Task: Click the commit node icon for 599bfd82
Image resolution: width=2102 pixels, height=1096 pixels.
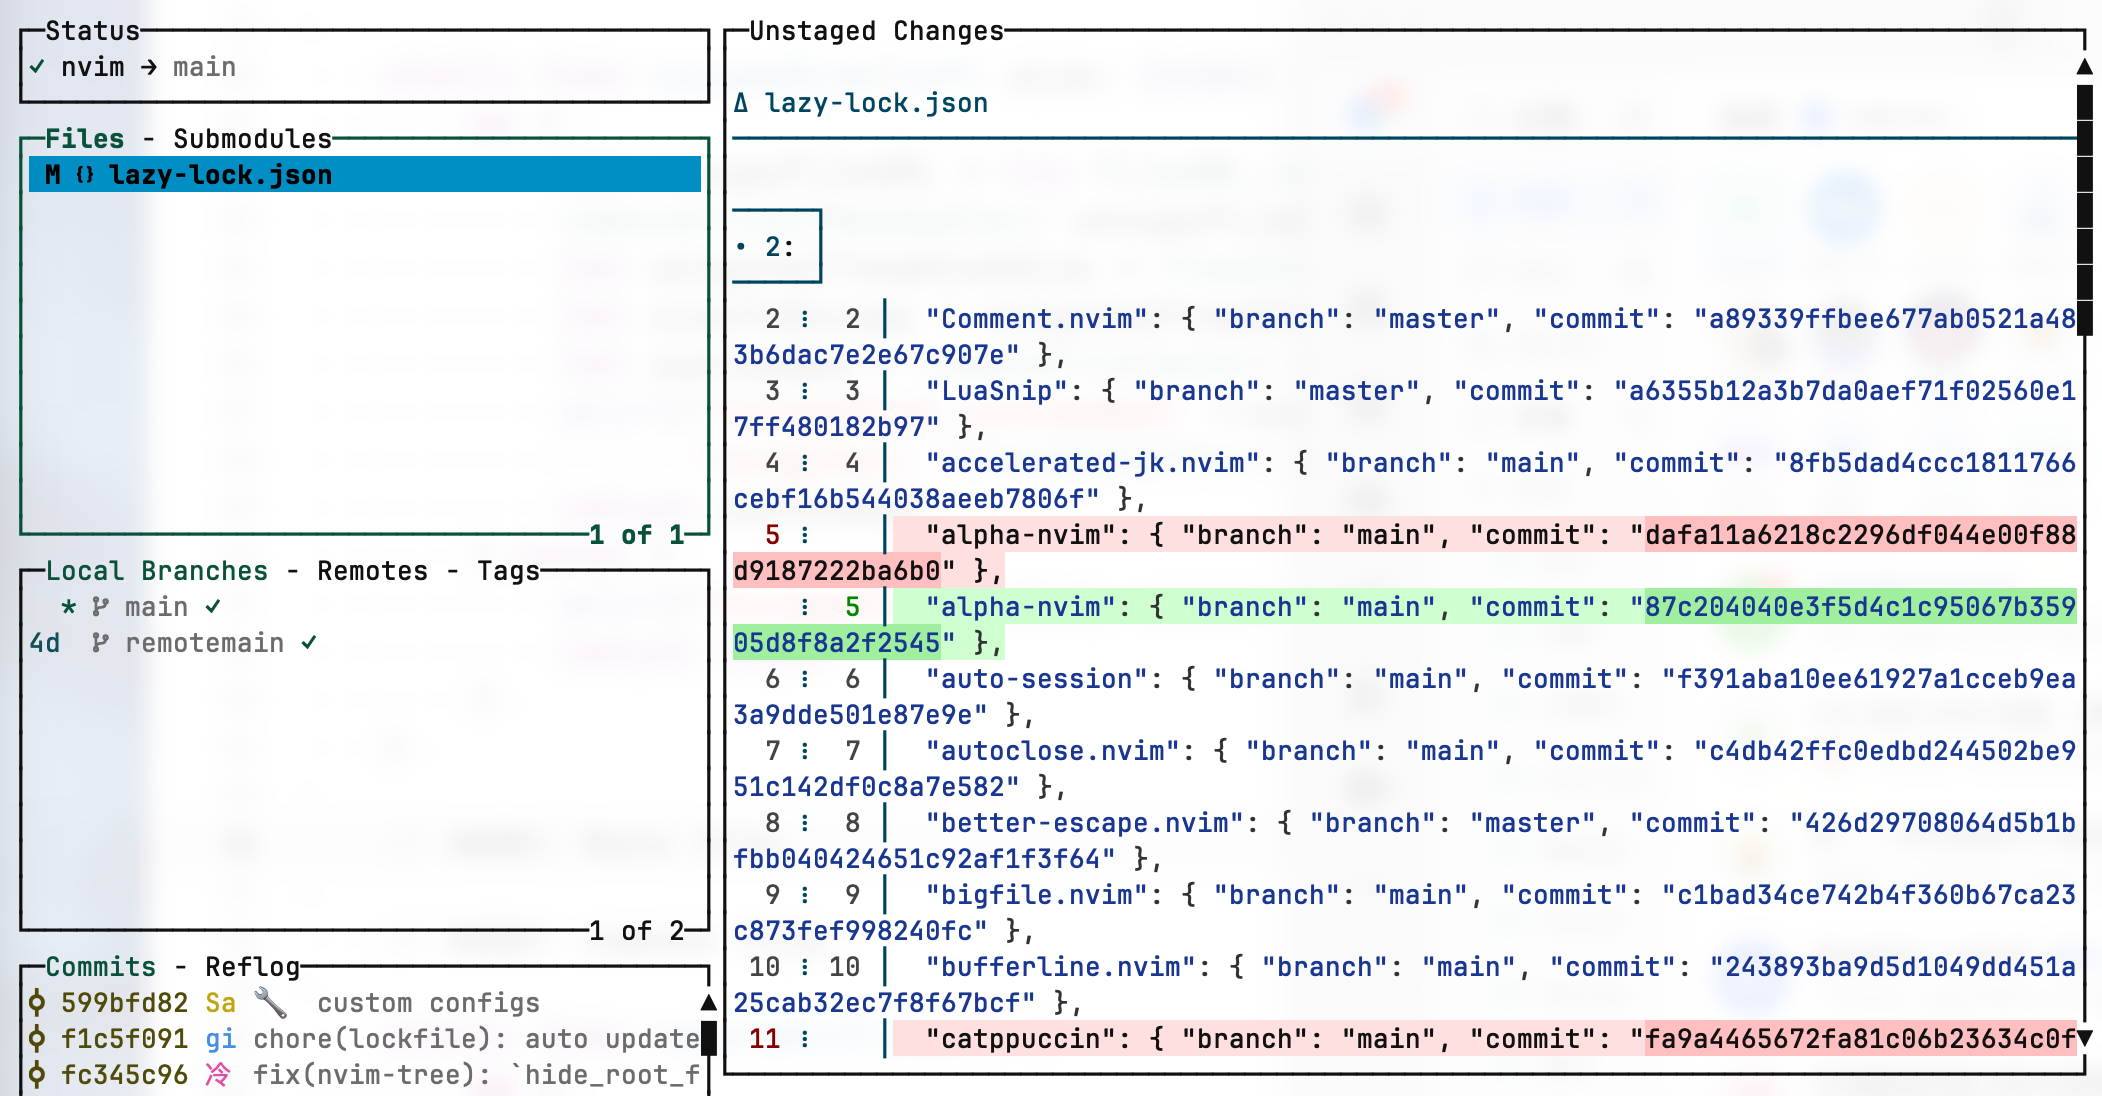Action: coord(37,1002)
